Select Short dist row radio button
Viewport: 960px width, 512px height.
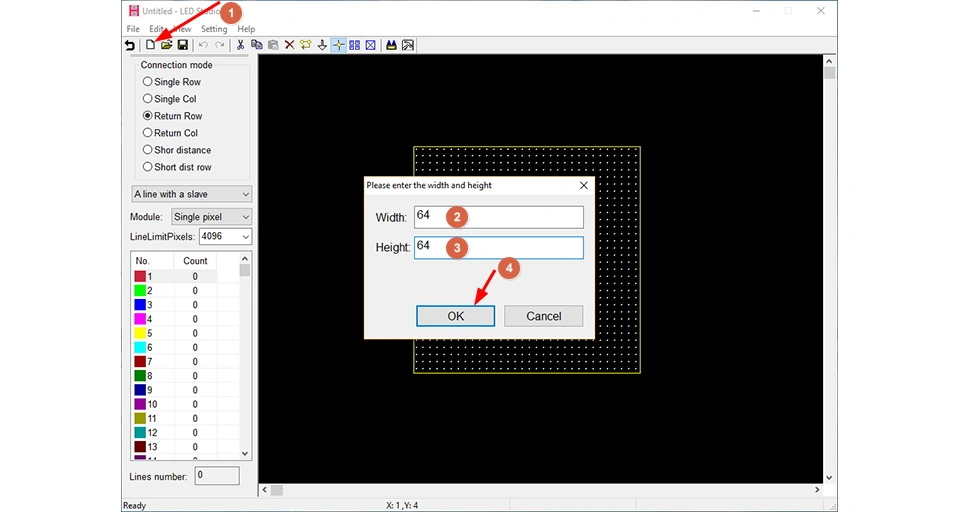pos(177,167)
